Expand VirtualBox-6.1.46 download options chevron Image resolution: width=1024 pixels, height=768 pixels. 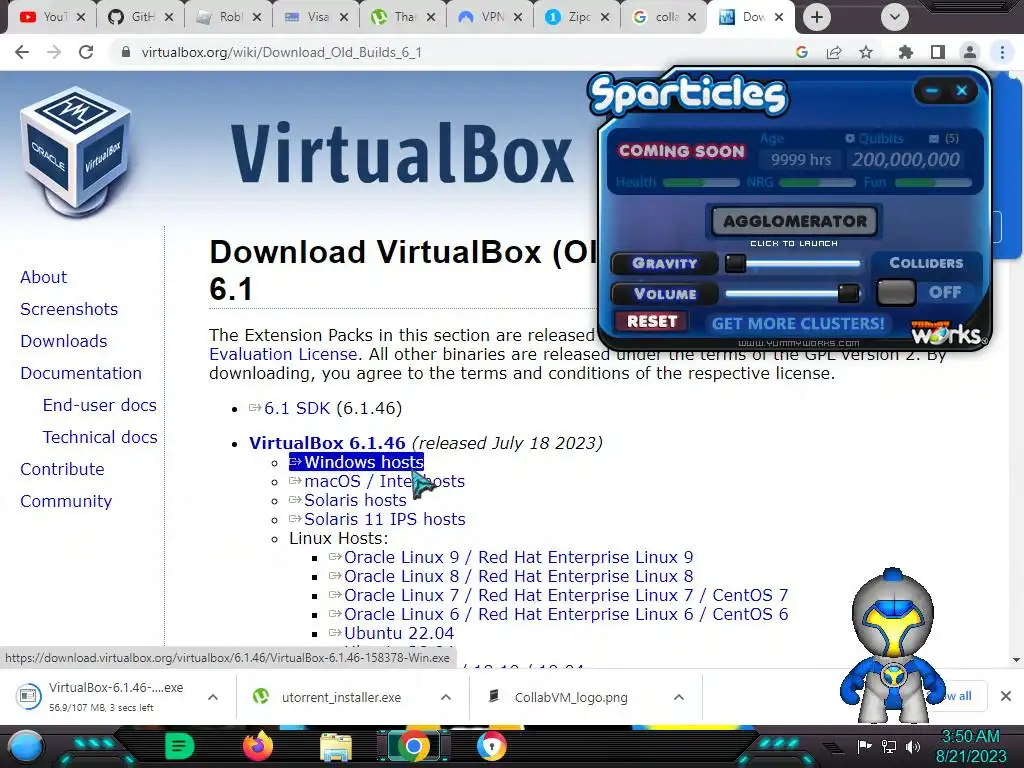[213, 697]
